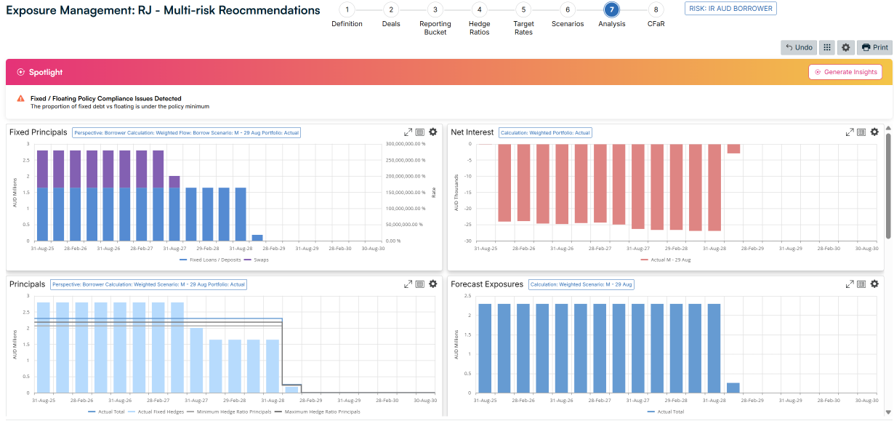Click the Net Interest chart title
The height and width of the screenshot is (421, 894).
(472, 132)
